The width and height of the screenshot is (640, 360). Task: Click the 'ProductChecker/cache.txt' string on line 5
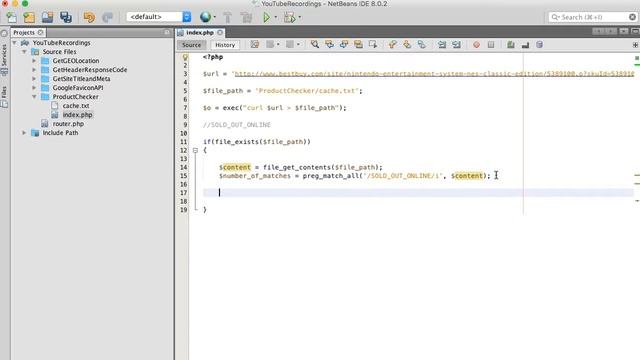tap(307, 91)
